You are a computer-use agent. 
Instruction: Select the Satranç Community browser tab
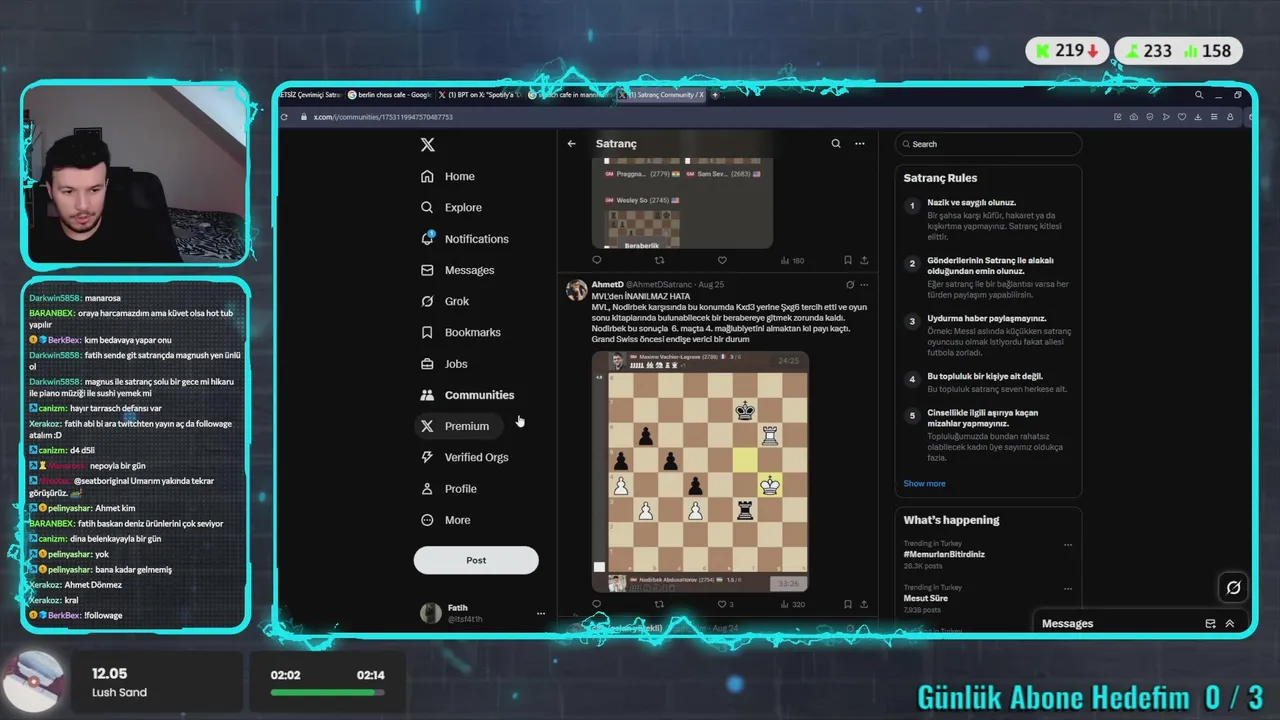(663, 95)
